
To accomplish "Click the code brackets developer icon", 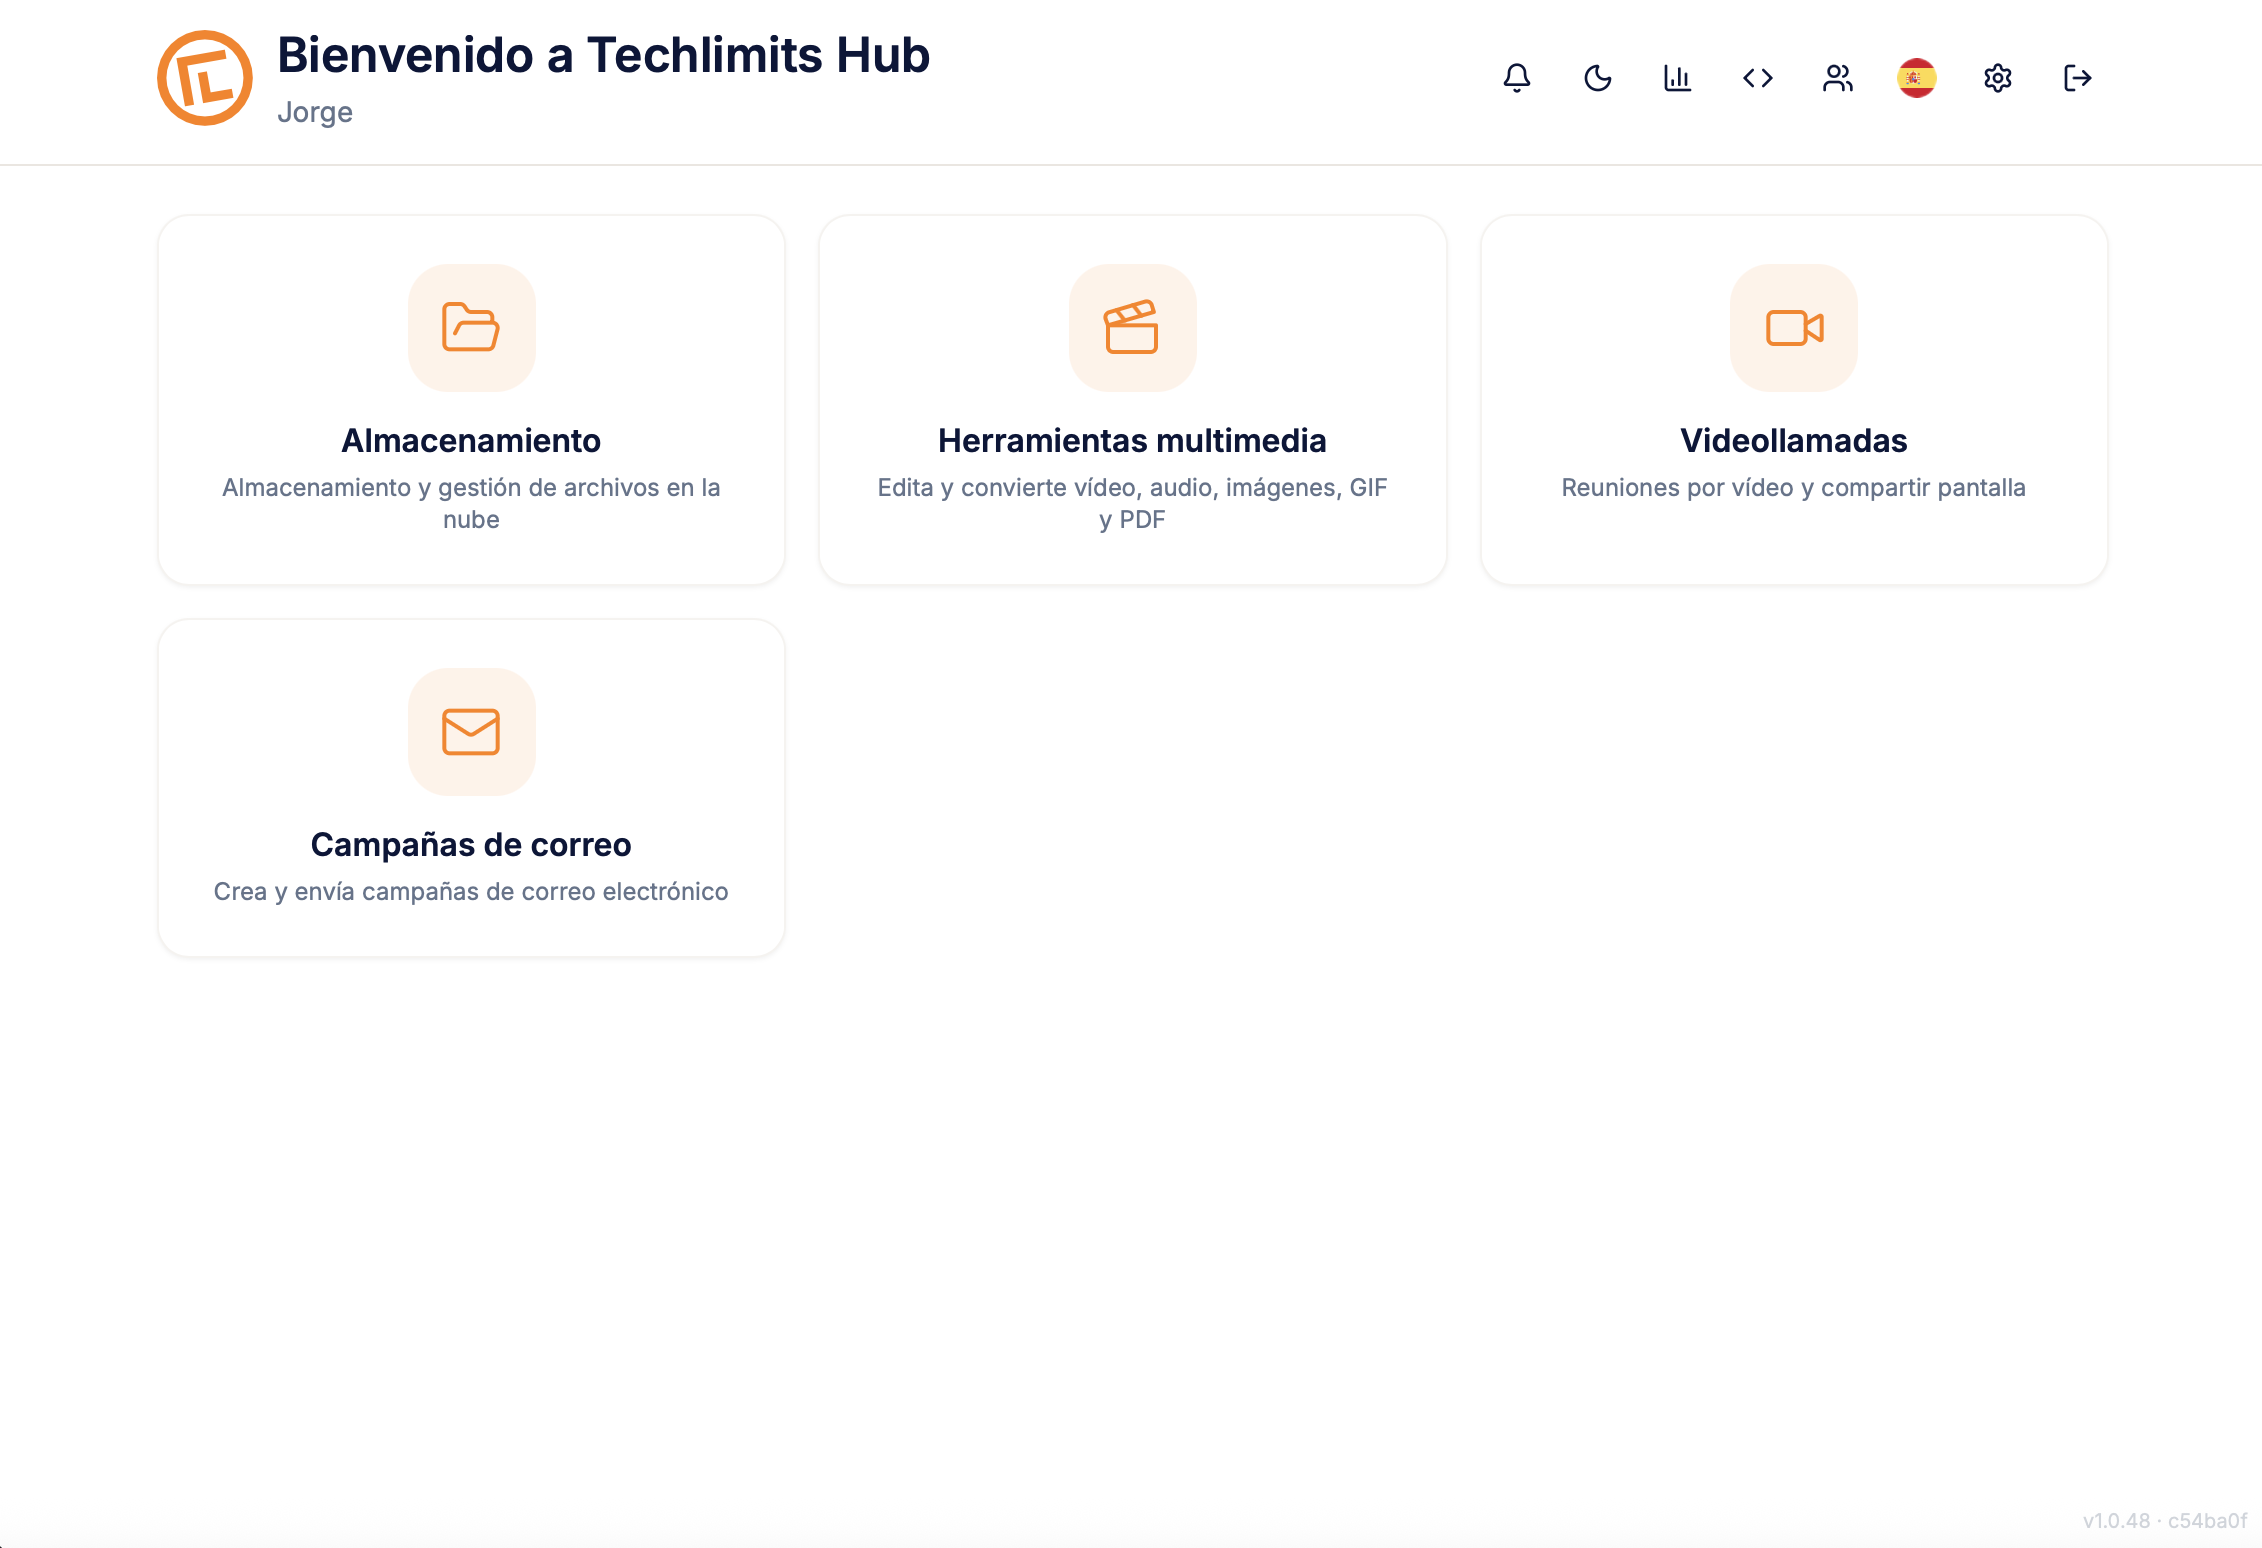I will (1757, 78).
